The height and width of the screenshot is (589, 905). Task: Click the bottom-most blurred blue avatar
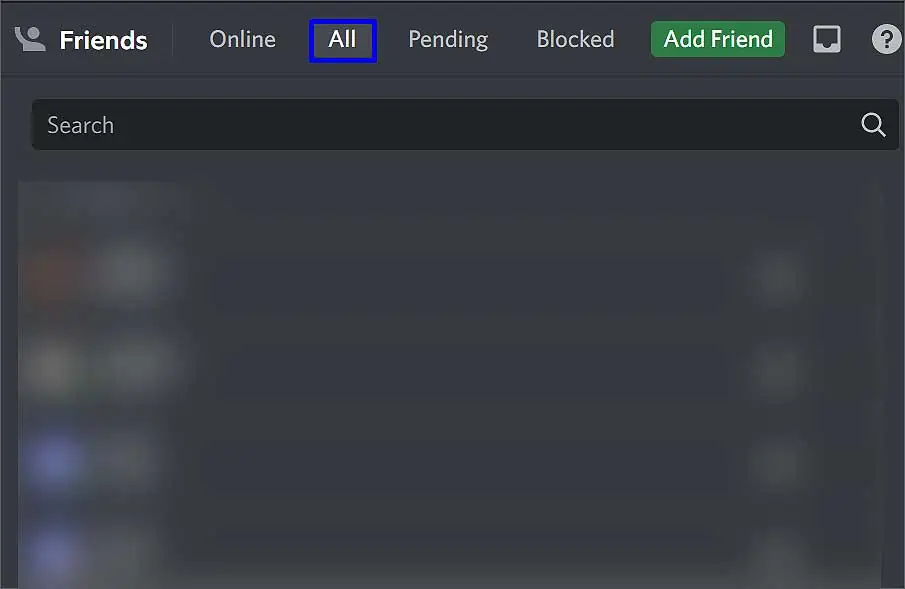[x=53, y=553]
